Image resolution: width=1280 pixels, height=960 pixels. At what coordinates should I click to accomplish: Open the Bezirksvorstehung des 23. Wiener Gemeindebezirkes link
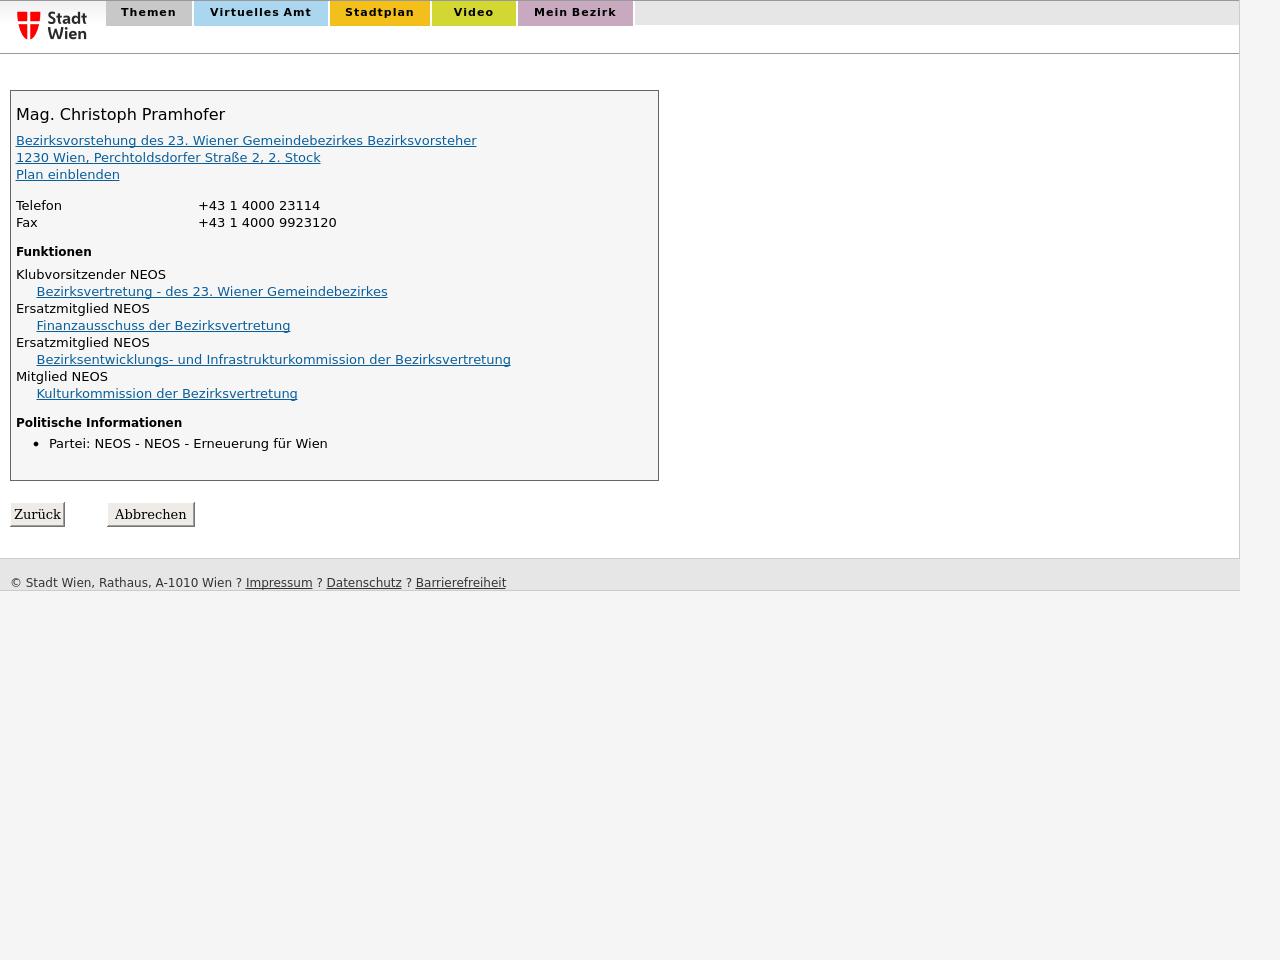(x=246, y=141)
